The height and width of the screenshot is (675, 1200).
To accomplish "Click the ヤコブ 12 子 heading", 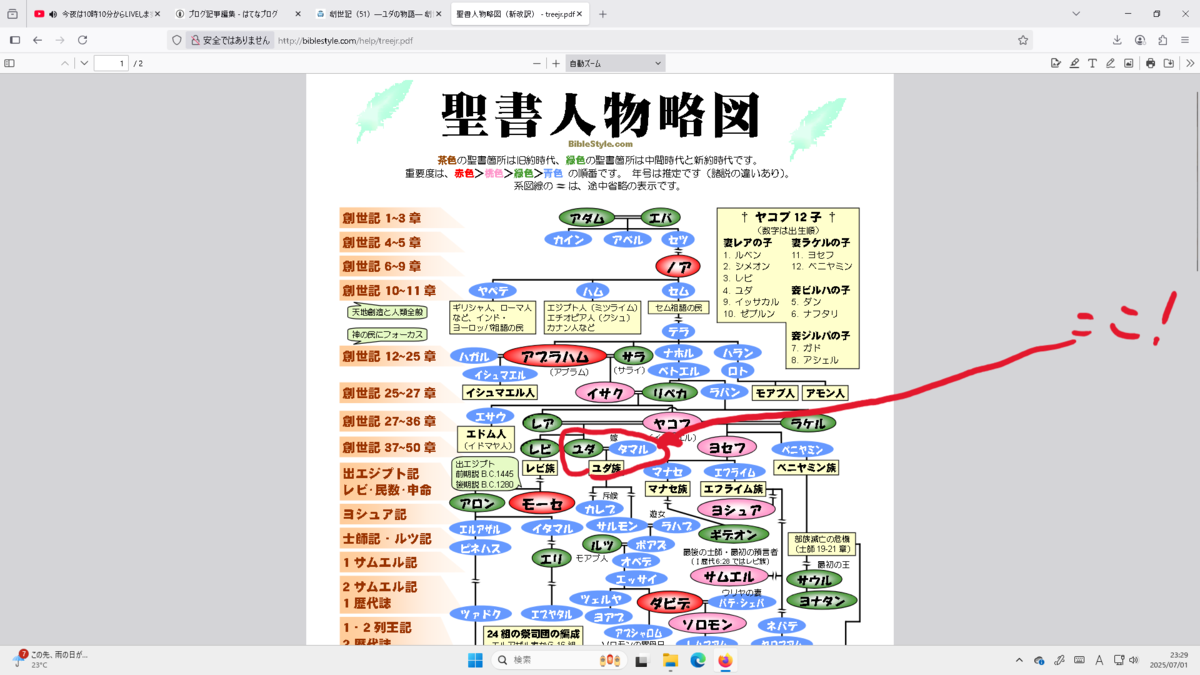I will [x=788, y=217].
